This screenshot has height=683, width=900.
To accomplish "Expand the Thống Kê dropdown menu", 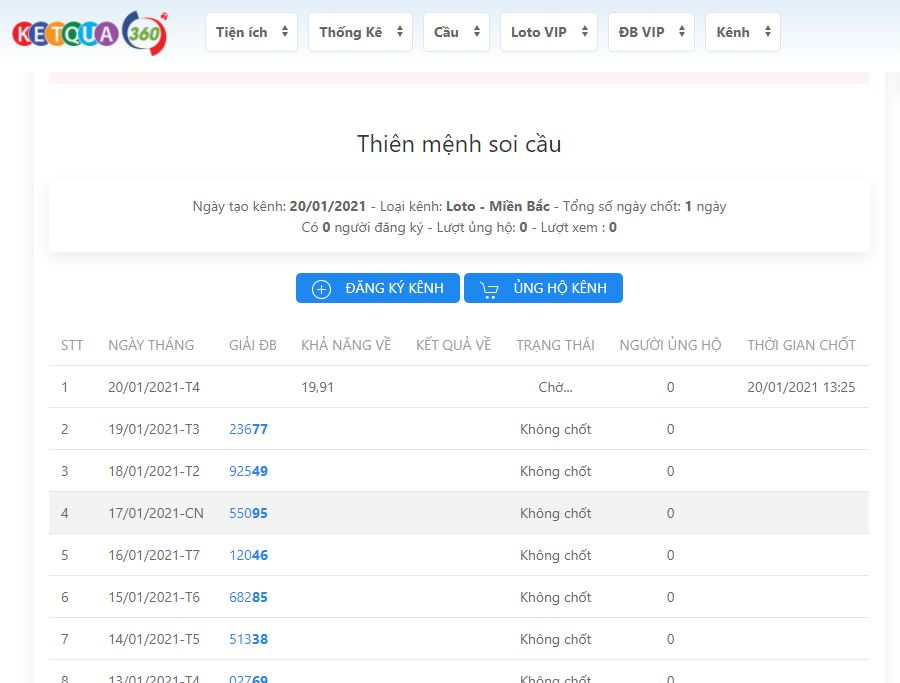I will (x=360, y=32).
